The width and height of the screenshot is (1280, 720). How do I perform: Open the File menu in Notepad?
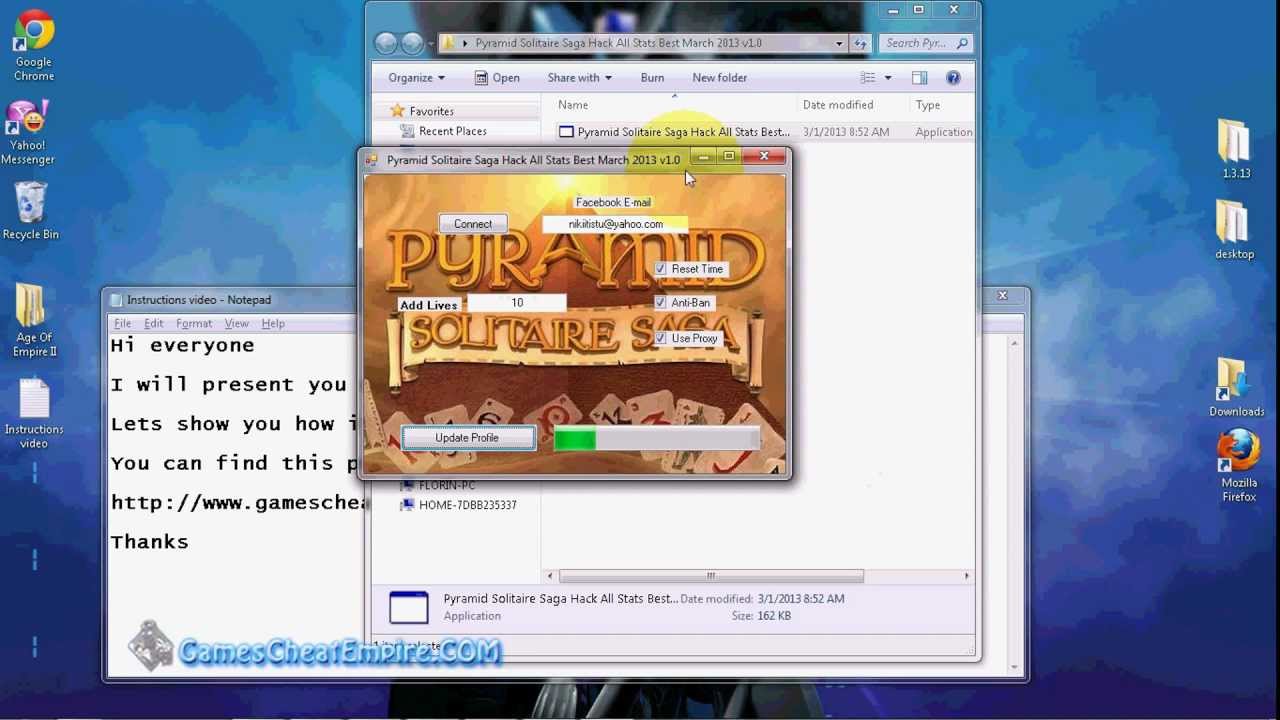click(122, 324)
